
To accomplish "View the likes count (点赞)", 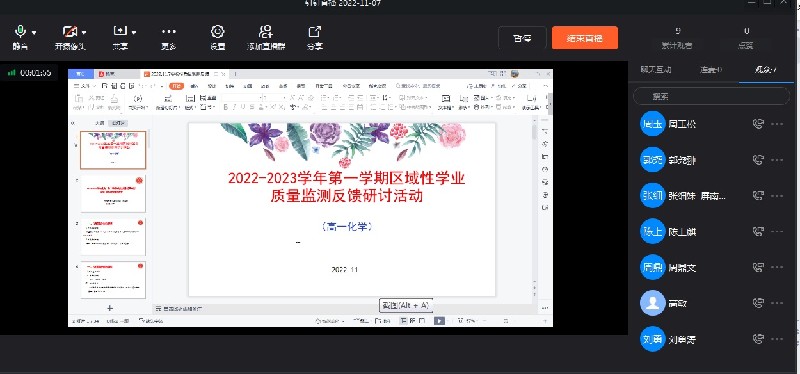I will pos(746,38).
